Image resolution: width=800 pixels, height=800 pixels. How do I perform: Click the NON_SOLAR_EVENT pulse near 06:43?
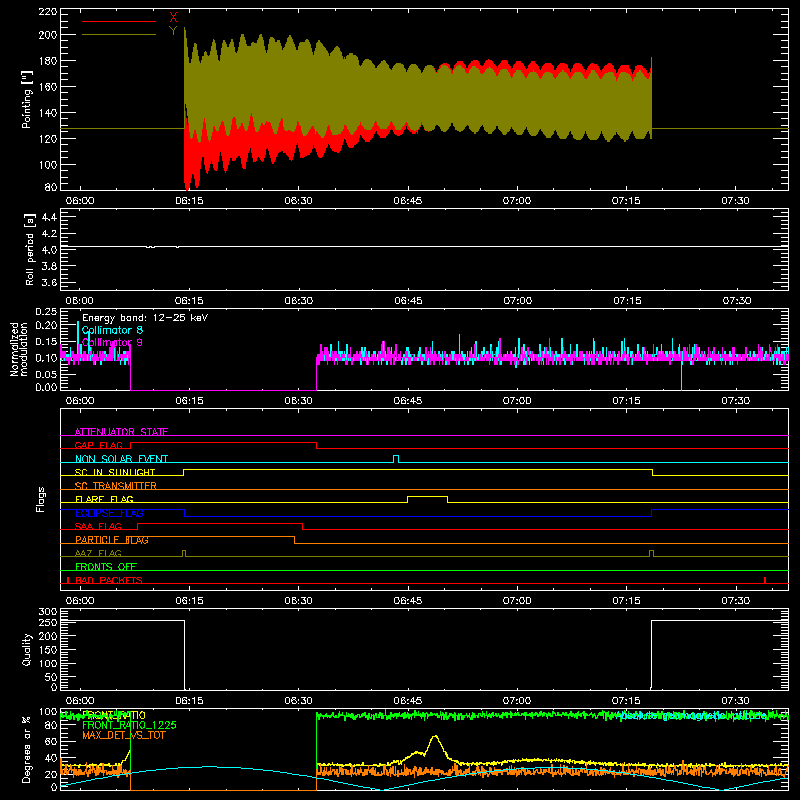pyautogui.click(x=396, y=458)
